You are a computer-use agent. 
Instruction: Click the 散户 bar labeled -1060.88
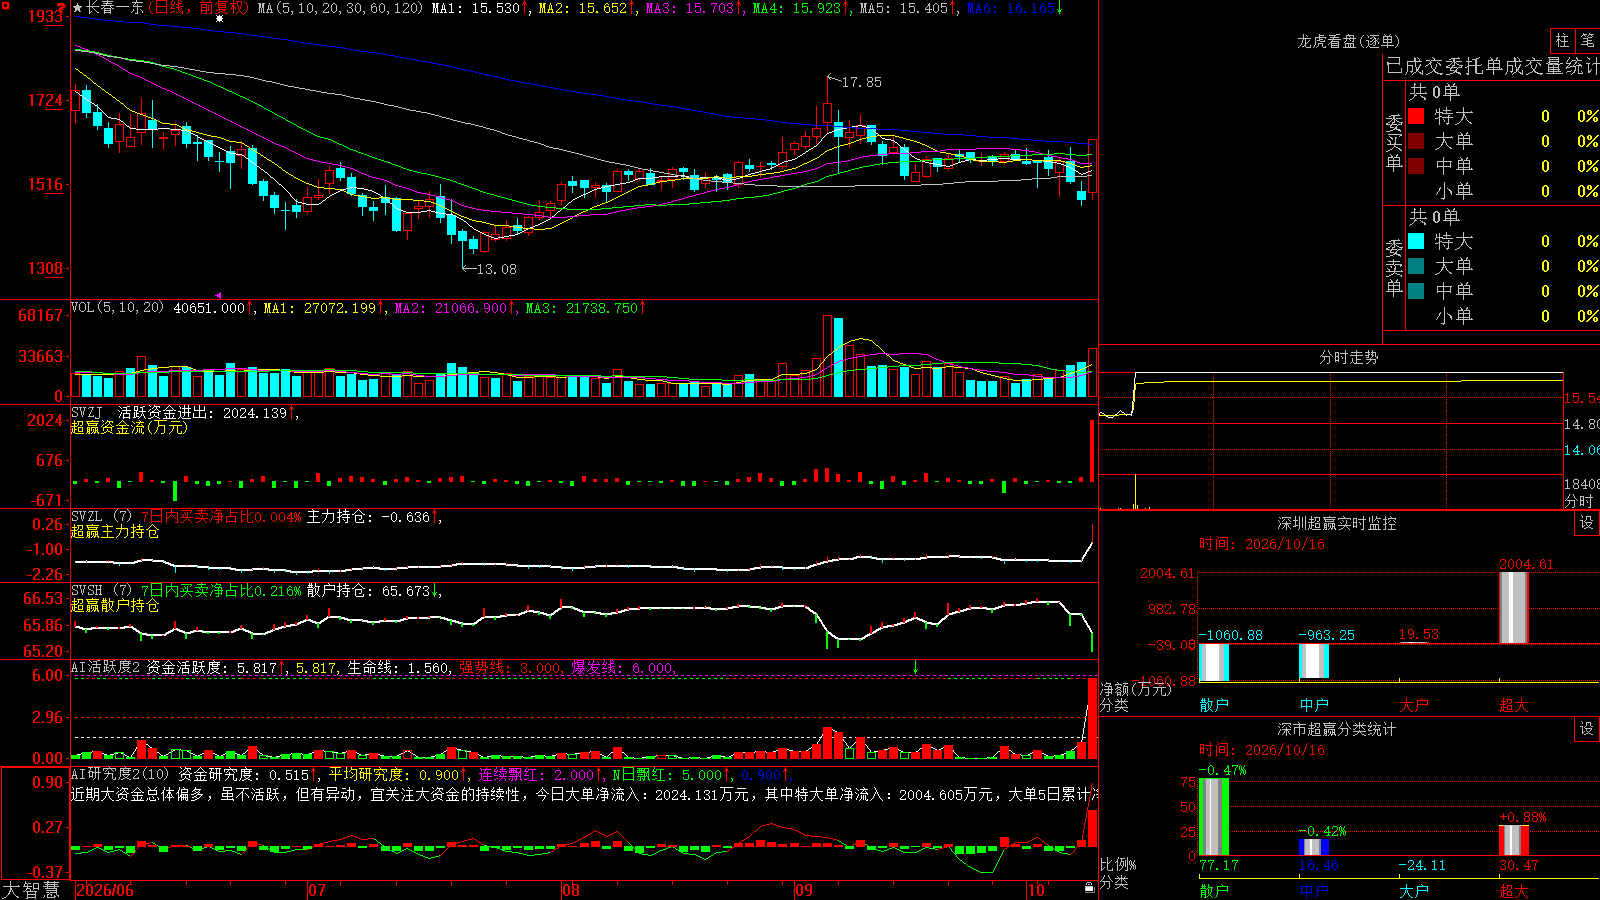click(1214, 662)
